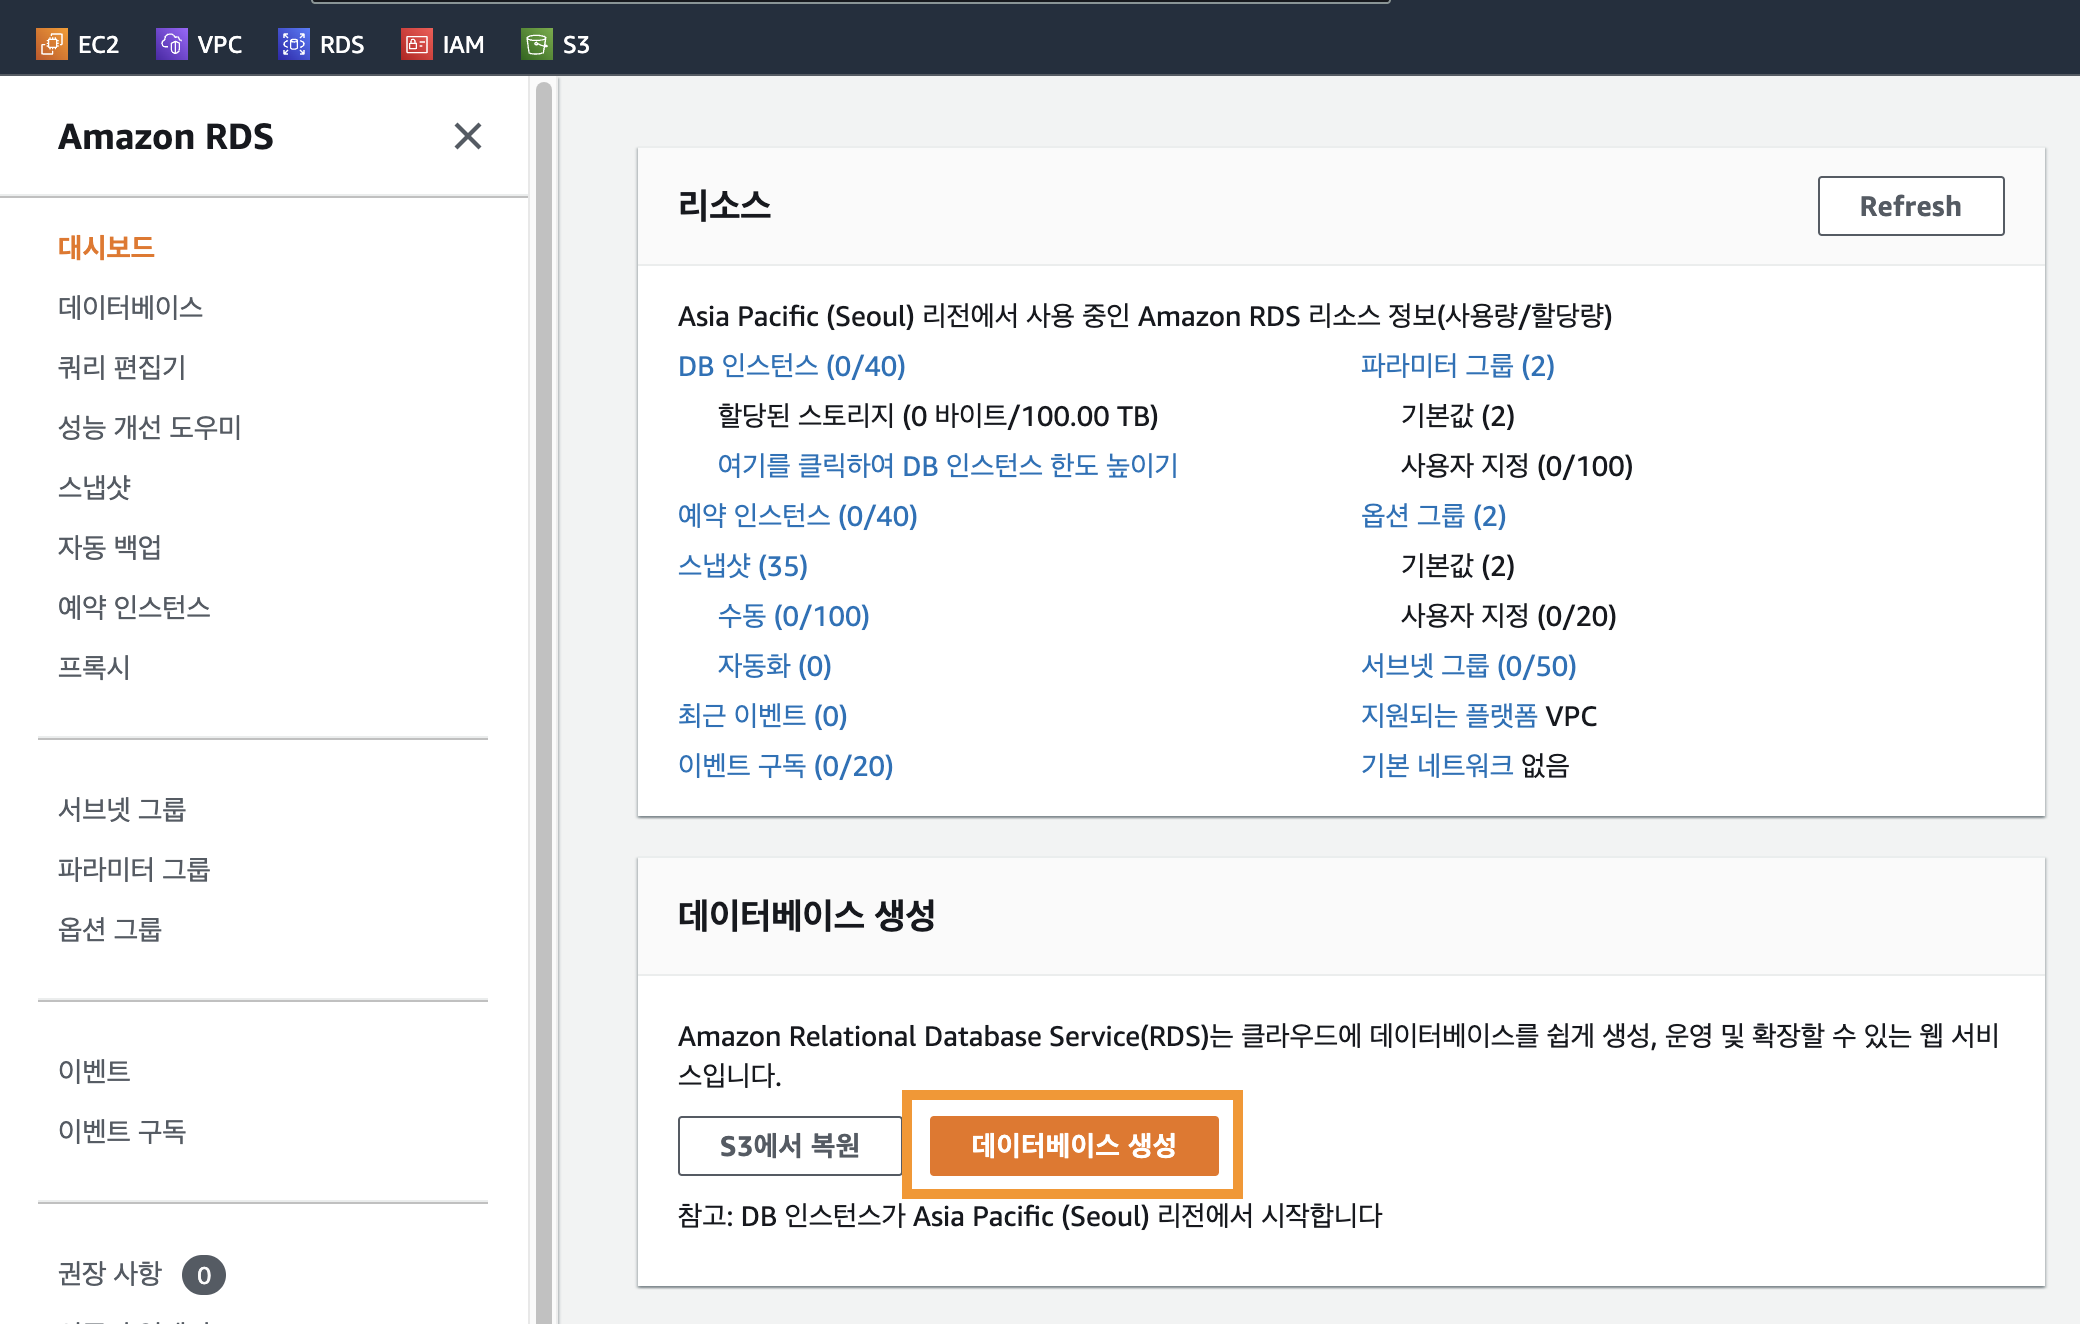Go to 스냅샷 in the sidebar

coord(94,487)
